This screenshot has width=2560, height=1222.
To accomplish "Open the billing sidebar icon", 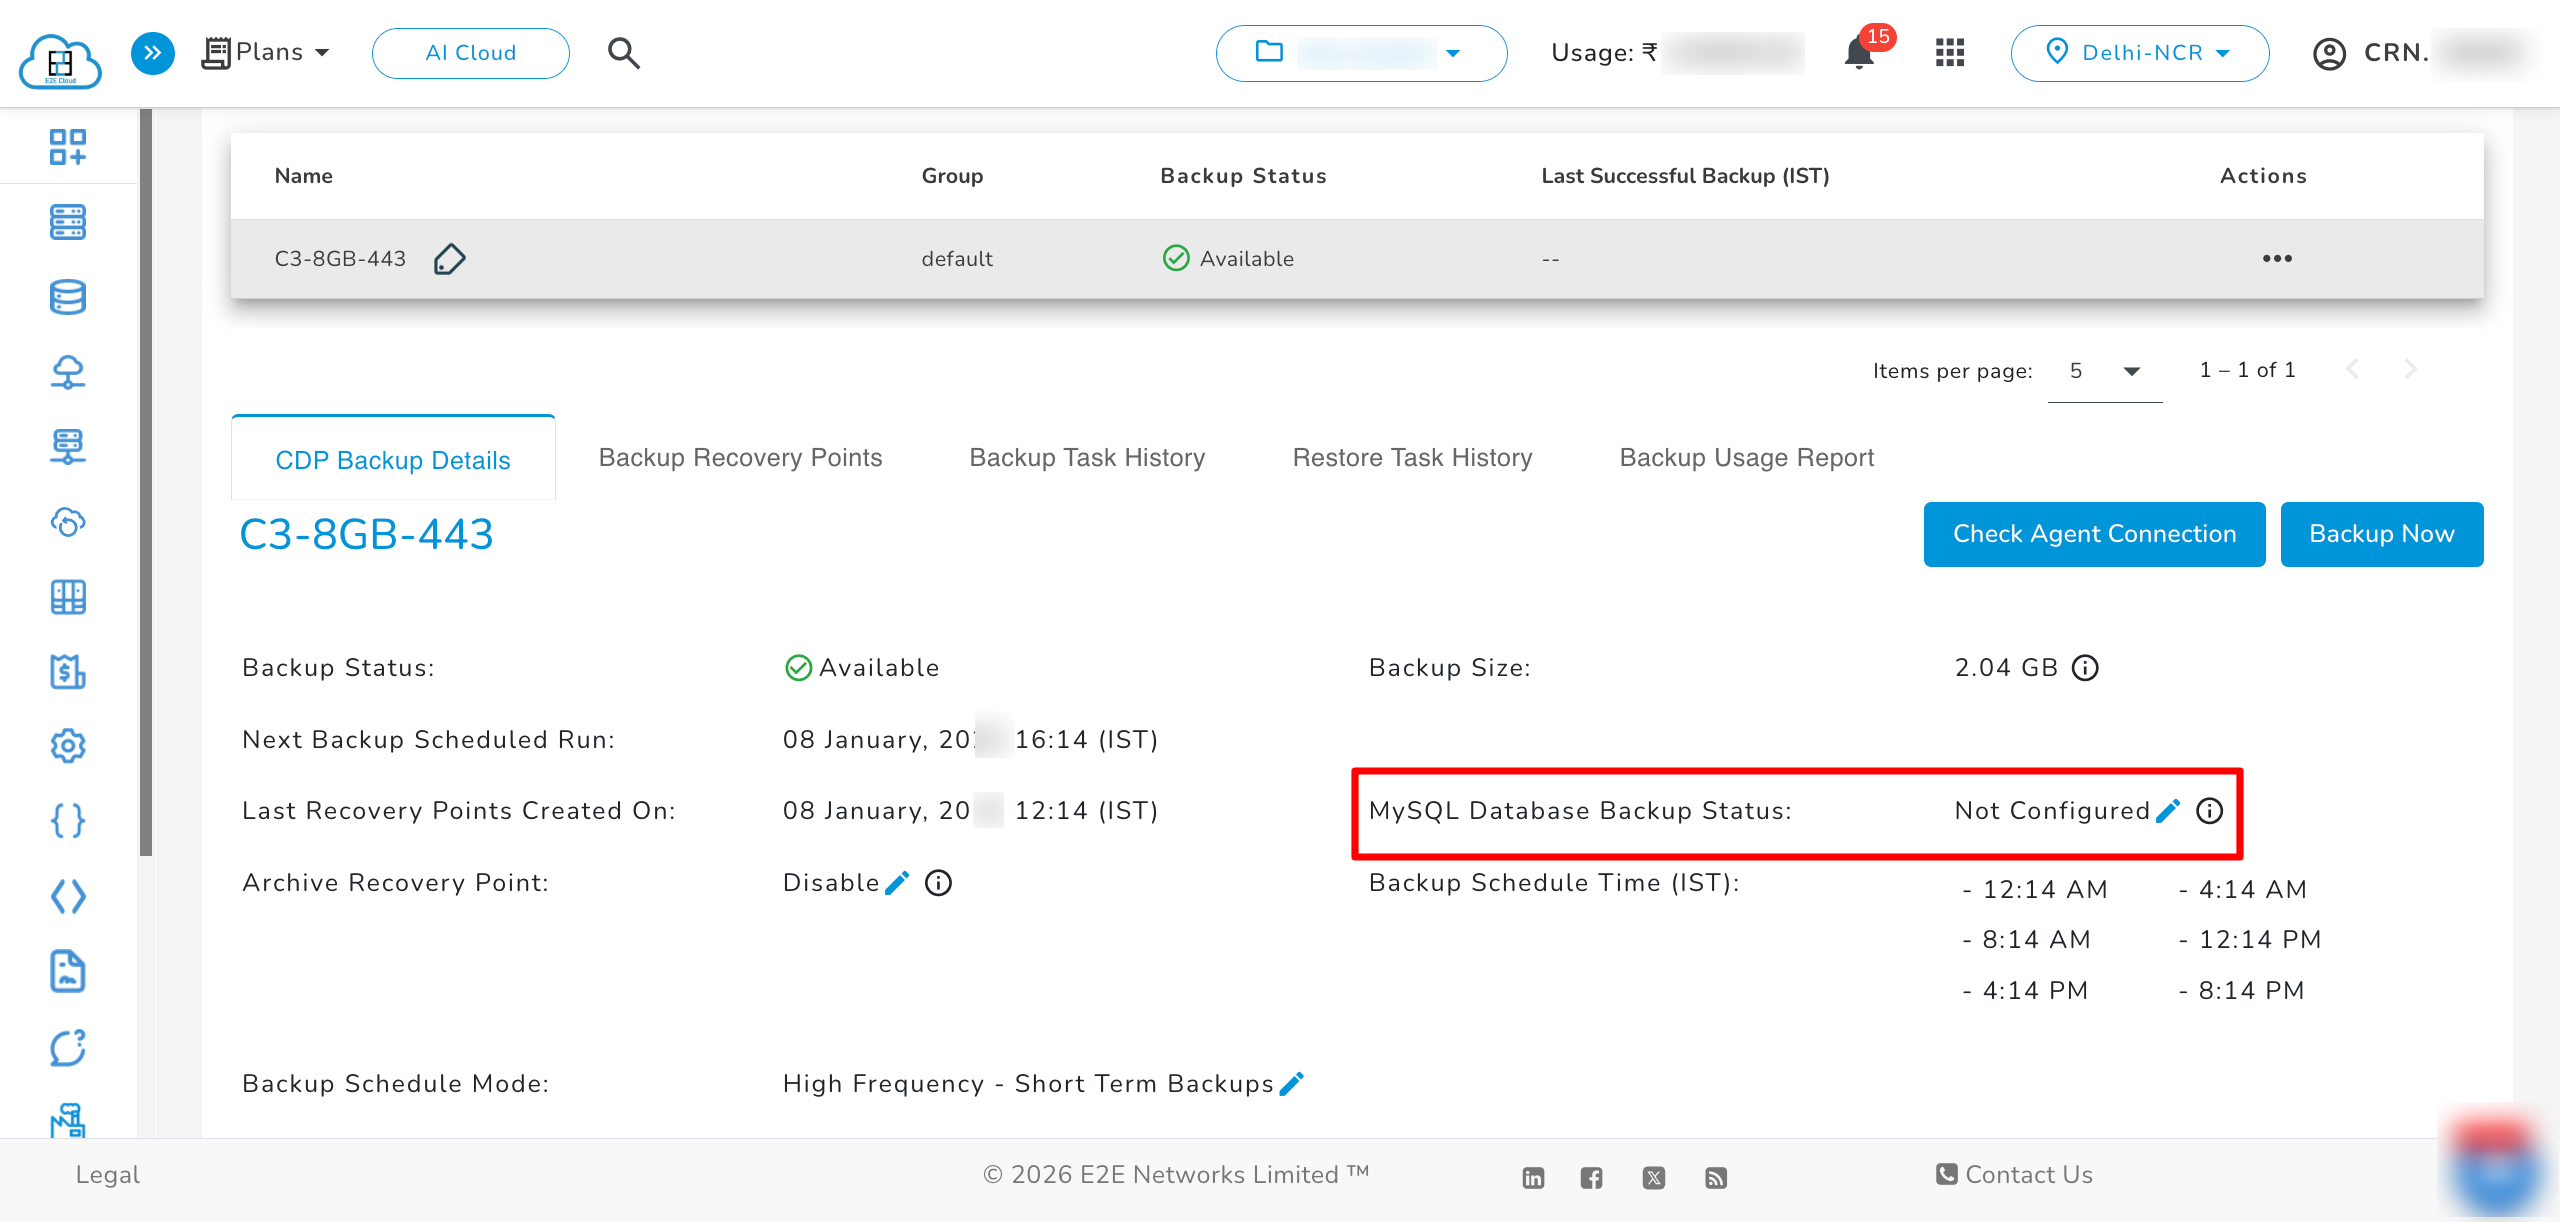I will (x=68, y=671).
